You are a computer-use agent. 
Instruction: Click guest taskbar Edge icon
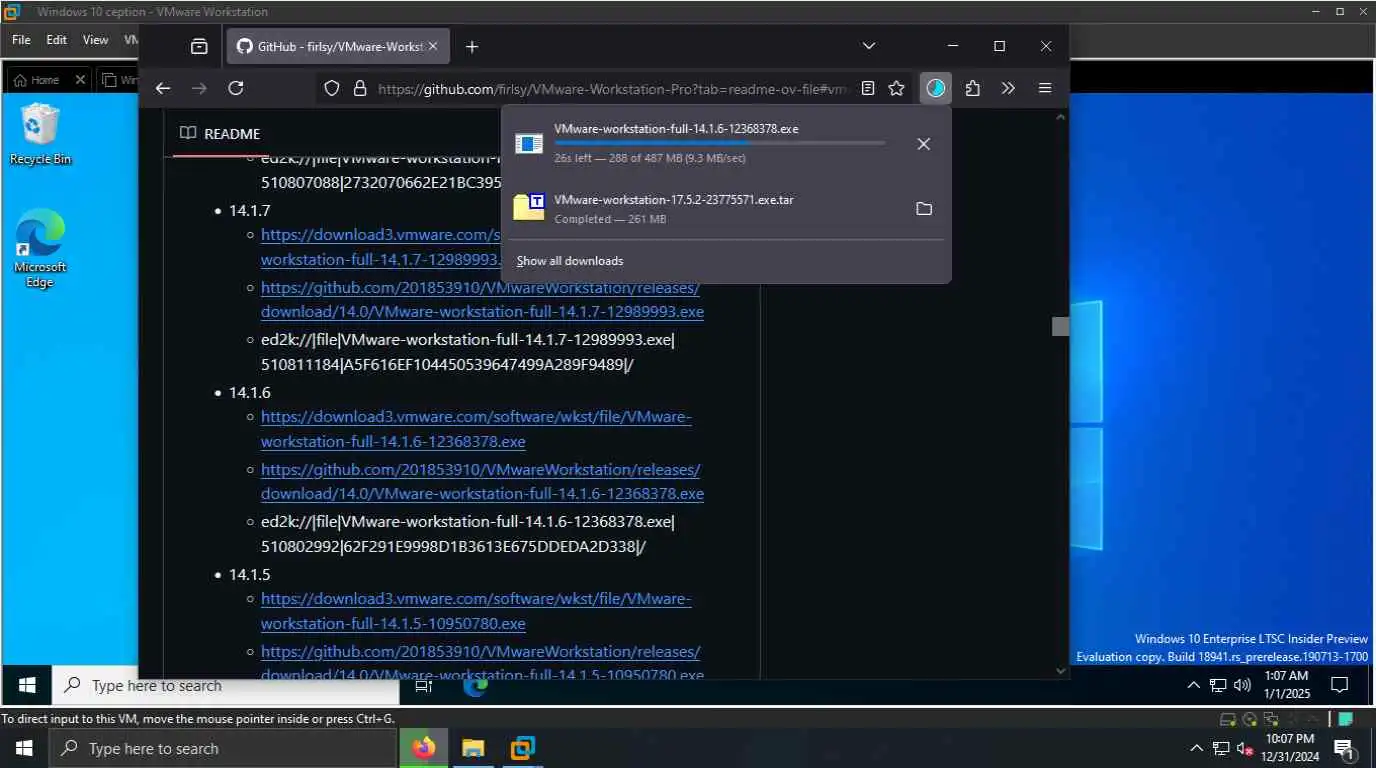[x=475, y=685]
